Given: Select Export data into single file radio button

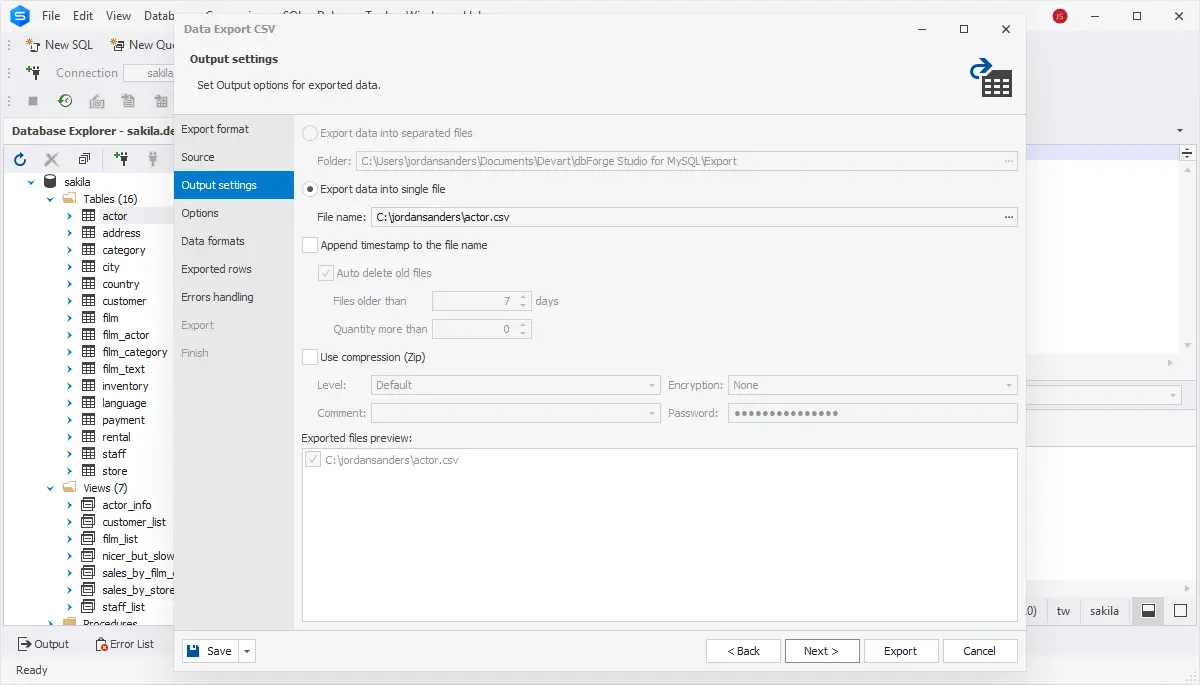Looking at the screenshot, I should pyautogui.click(x=310, y=189).
